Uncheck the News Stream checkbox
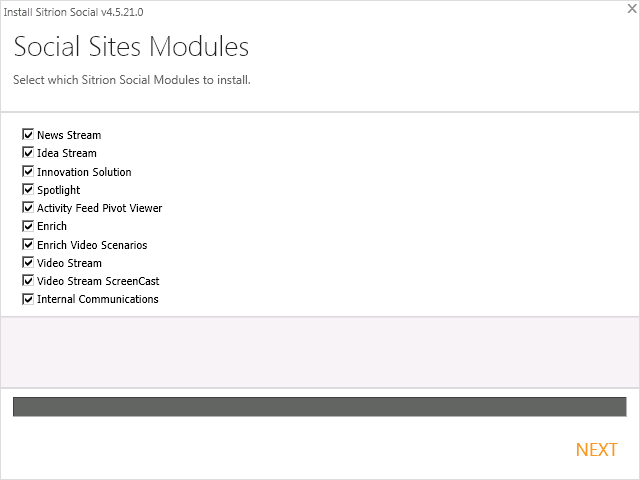The height and width of the screenshot is (480, 640). pos(28,135)
